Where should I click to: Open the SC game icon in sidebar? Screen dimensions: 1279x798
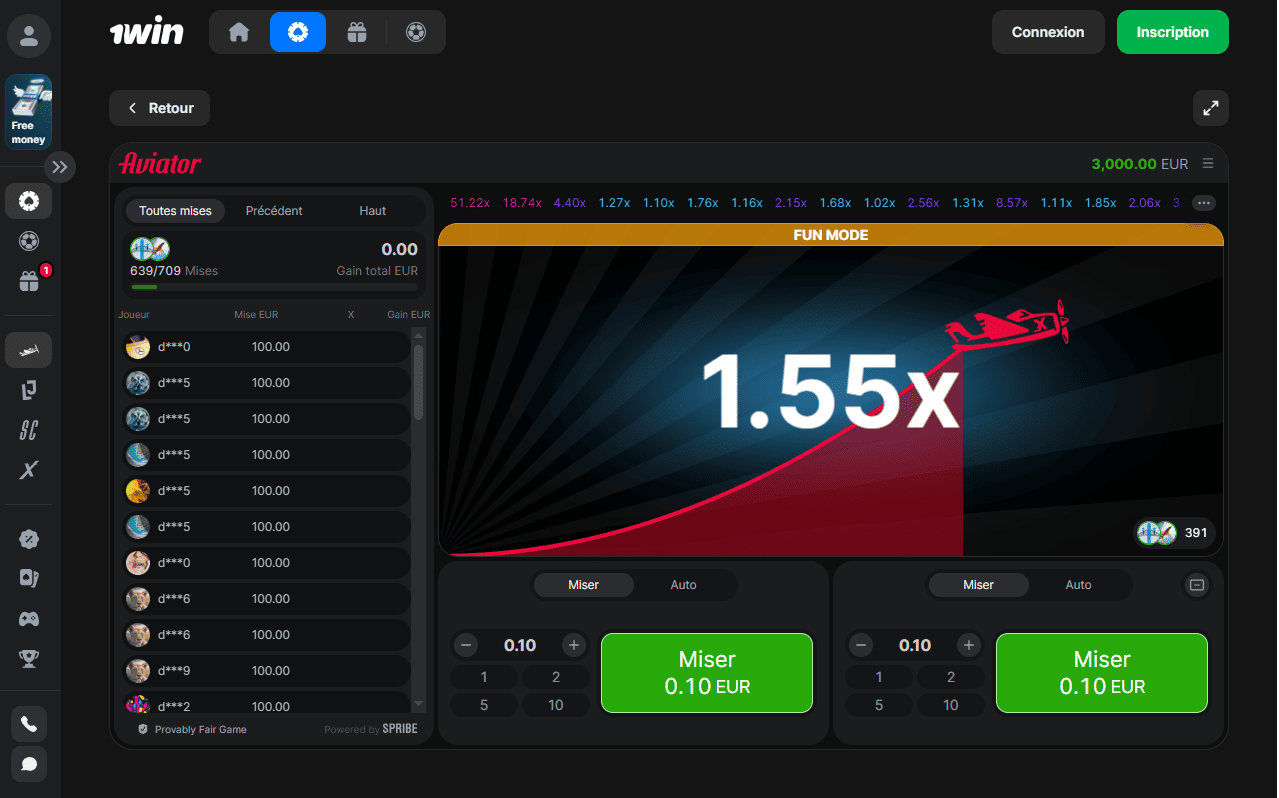29,430
